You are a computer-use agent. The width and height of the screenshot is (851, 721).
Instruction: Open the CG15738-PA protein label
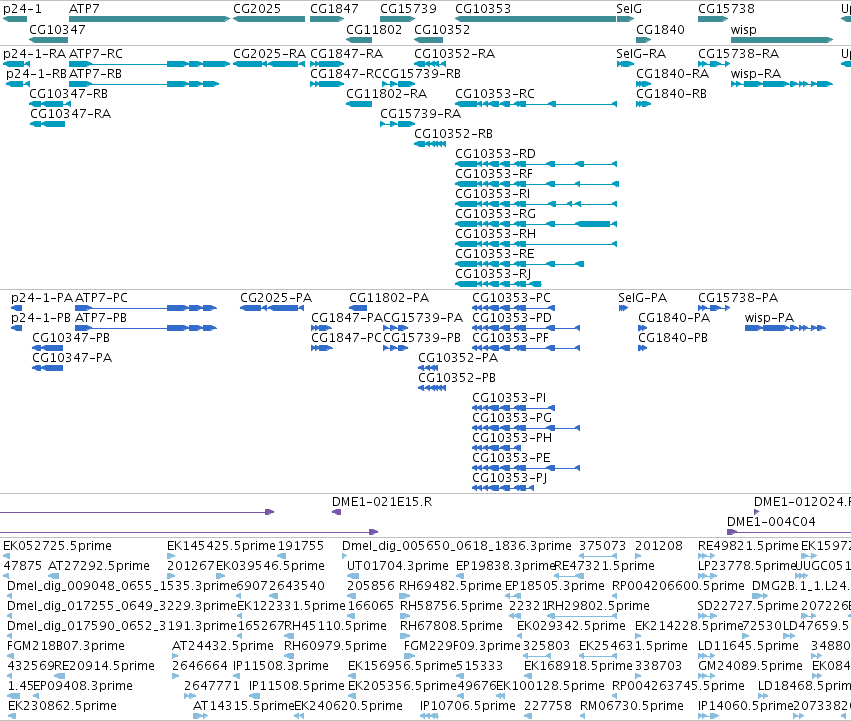pyautogui.click(x=738, y=298)
